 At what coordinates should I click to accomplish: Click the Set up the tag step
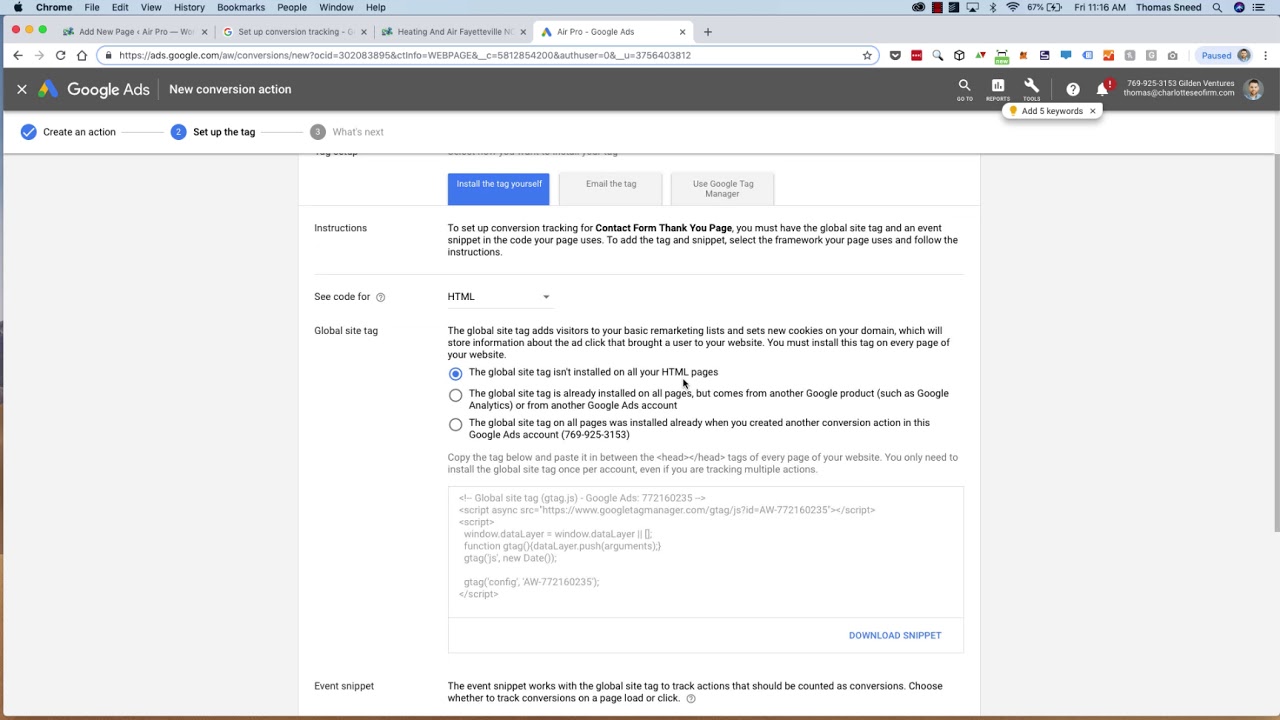213,132
